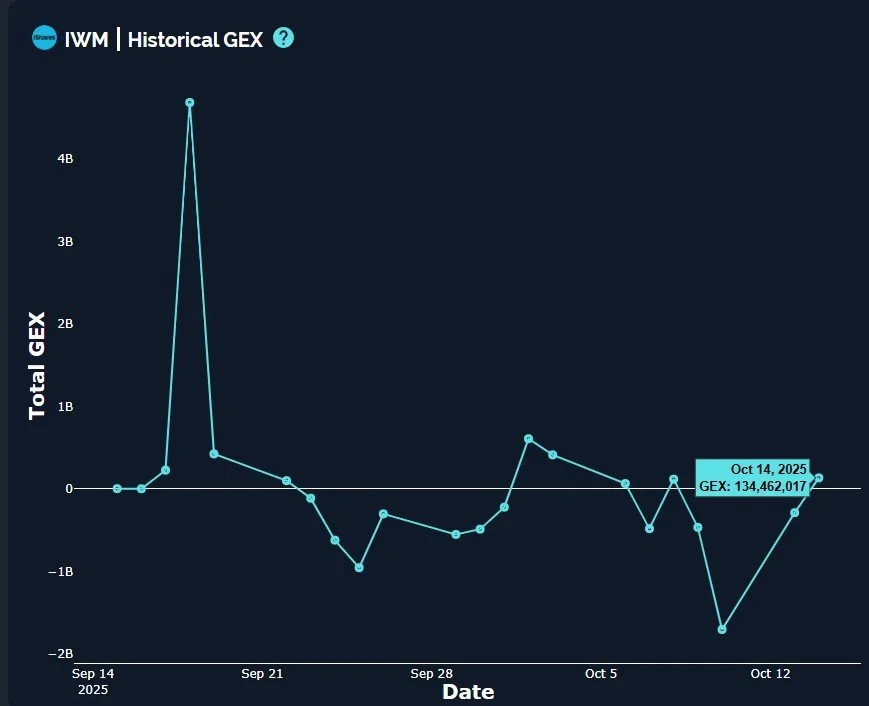Click the '0' y-axis label

tap(69, 489)
